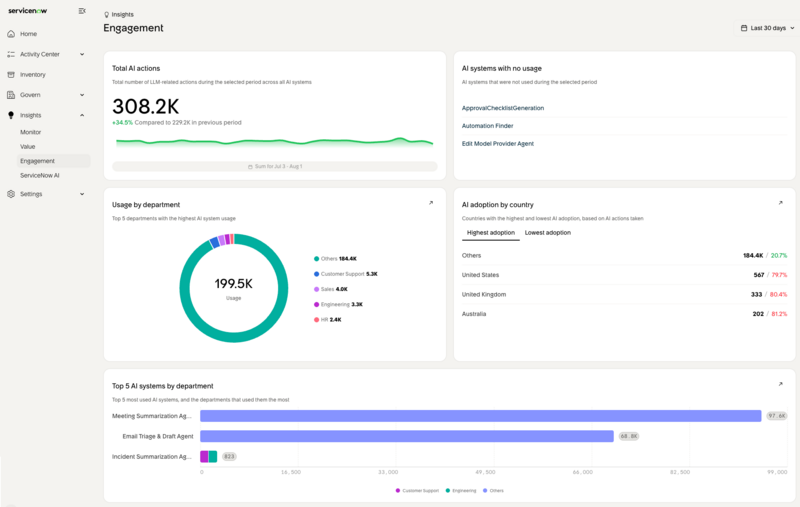Click the calendar icon in Sum for Jul 3 bar

point(250,167)
